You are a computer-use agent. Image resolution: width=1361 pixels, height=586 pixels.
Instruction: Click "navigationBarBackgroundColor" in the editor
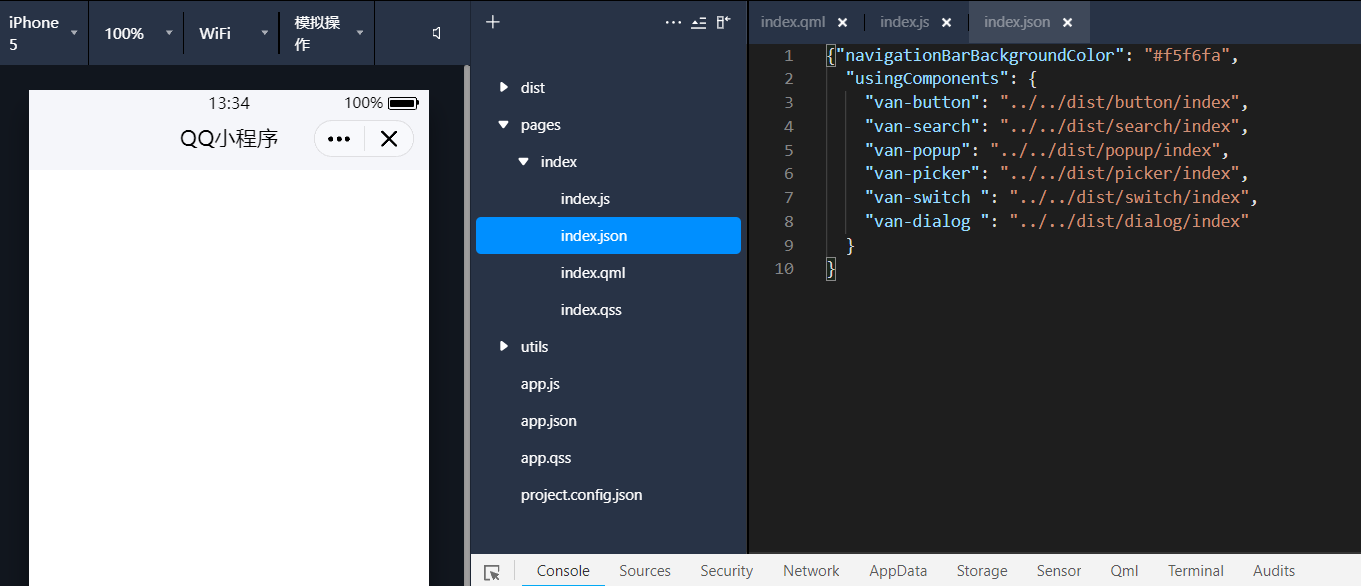[x=981, y=55]
